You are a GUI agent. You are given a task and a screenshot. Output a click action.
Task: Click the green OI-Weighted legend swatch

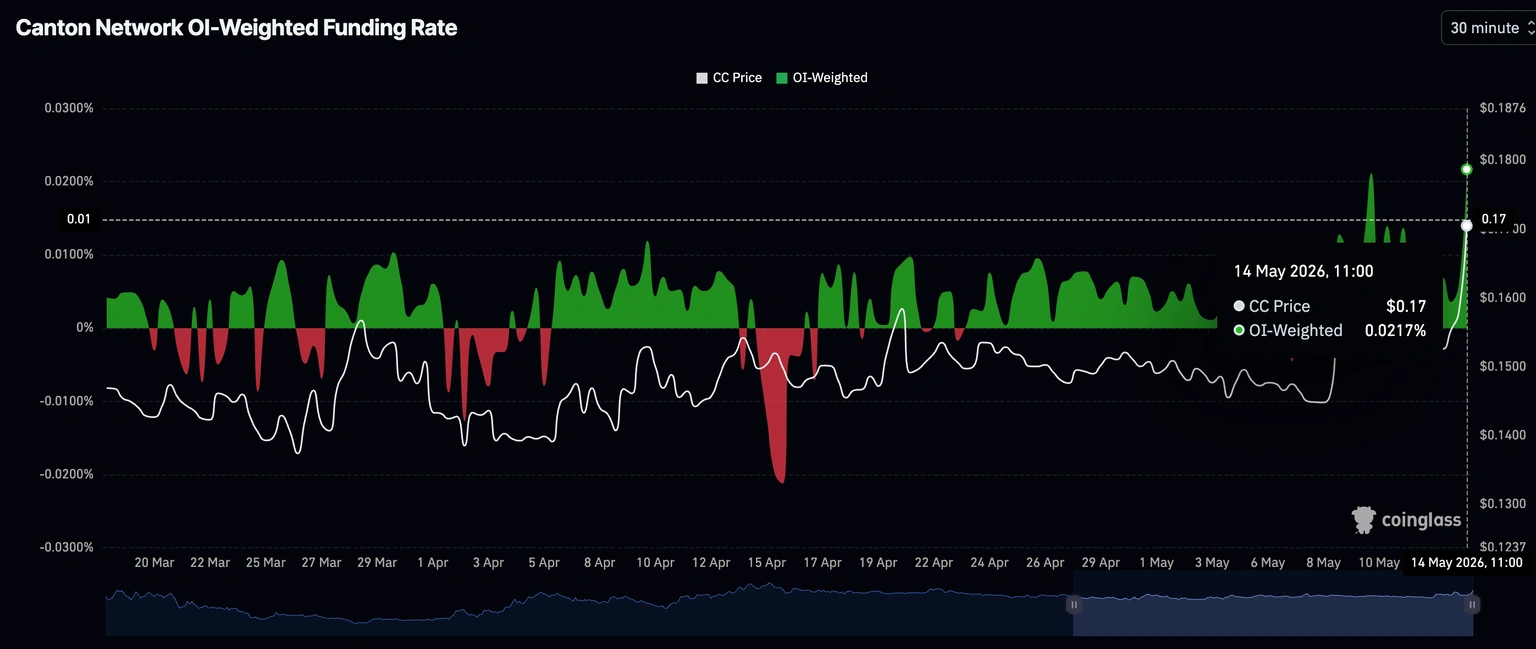(782, 78)
